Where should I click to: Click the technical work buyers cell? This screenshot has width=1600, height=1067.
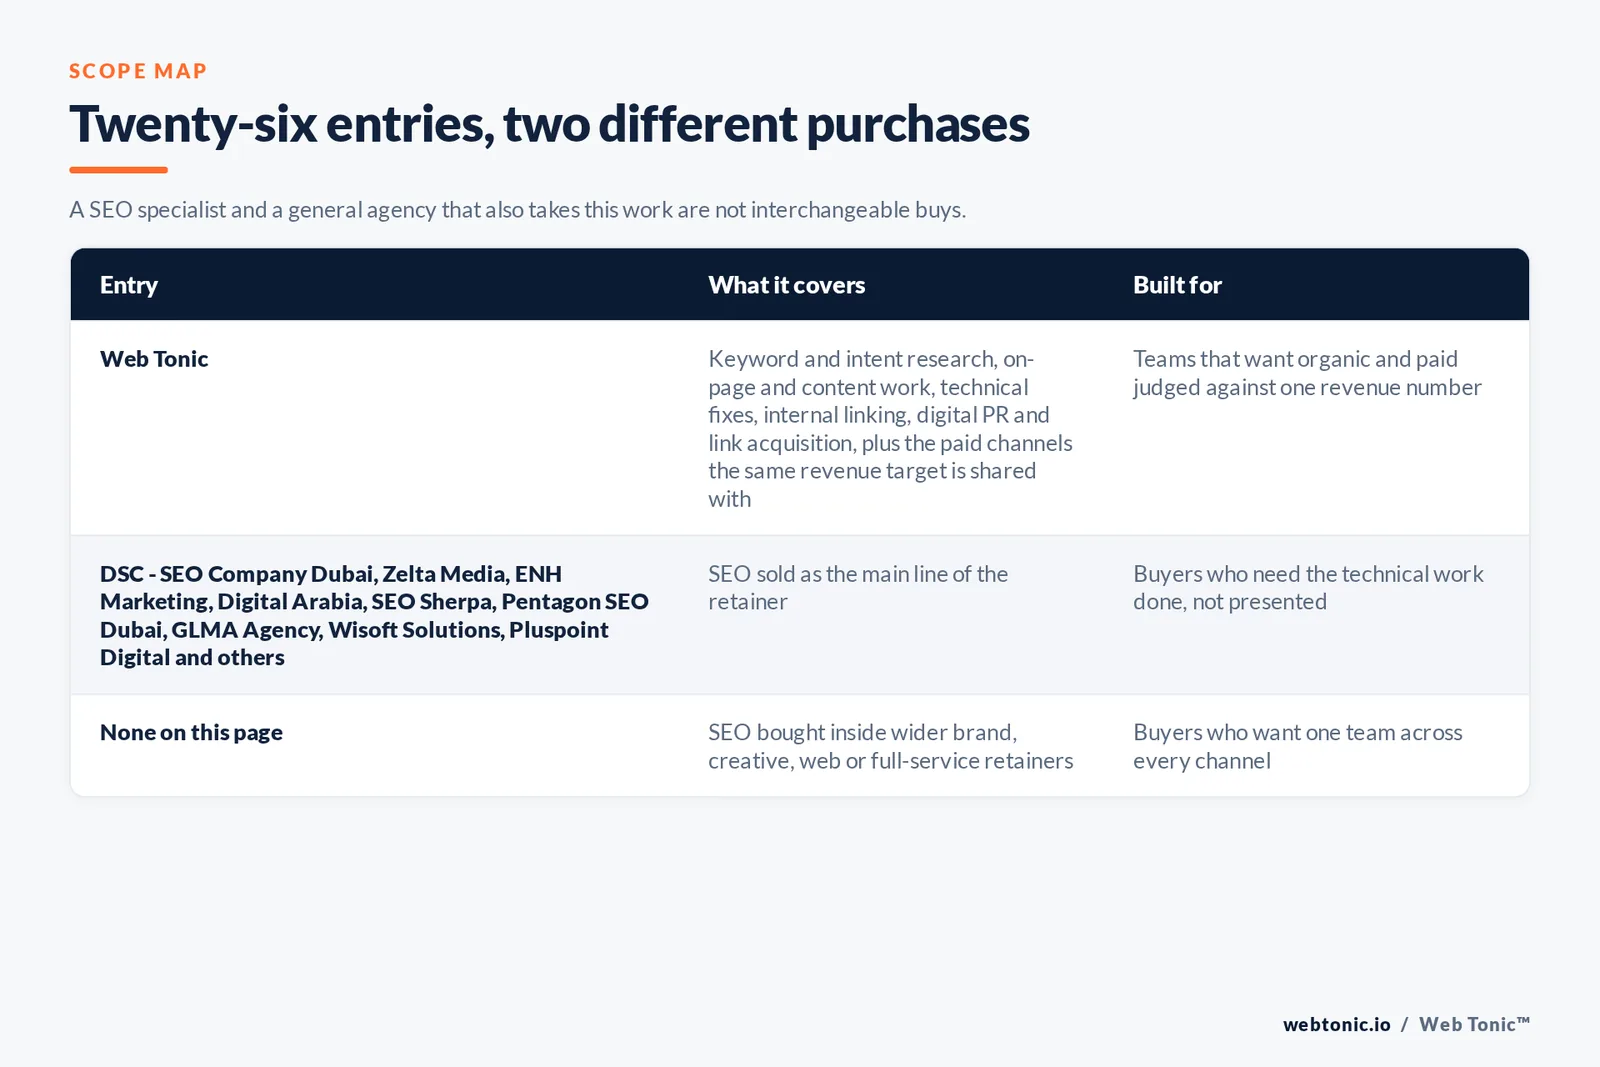(1308, 588)
